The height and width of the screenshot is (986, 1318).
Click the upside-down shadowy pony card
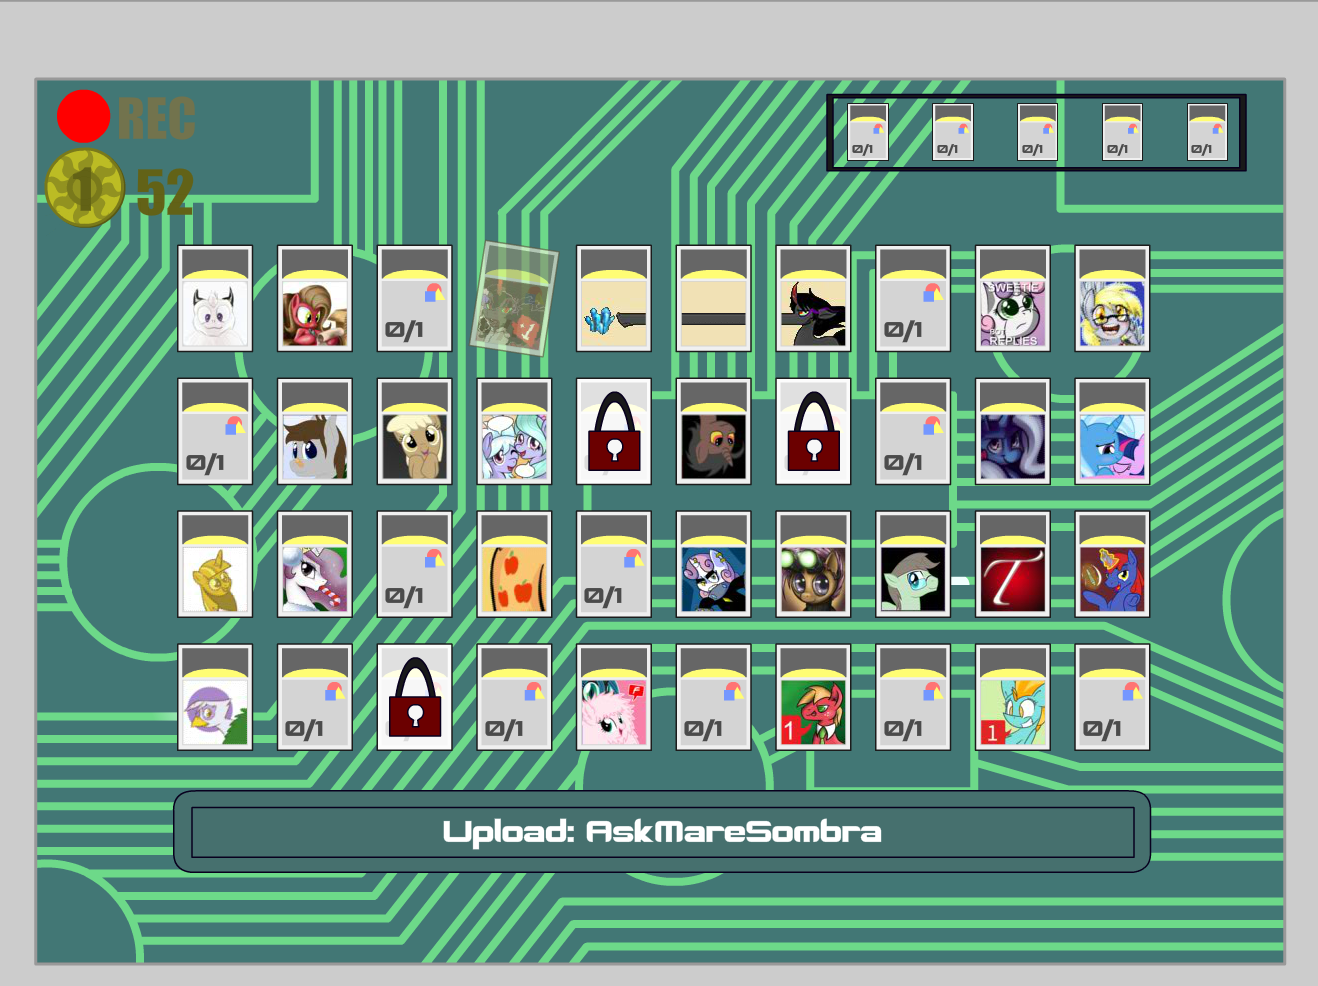(x=714, y=431)
